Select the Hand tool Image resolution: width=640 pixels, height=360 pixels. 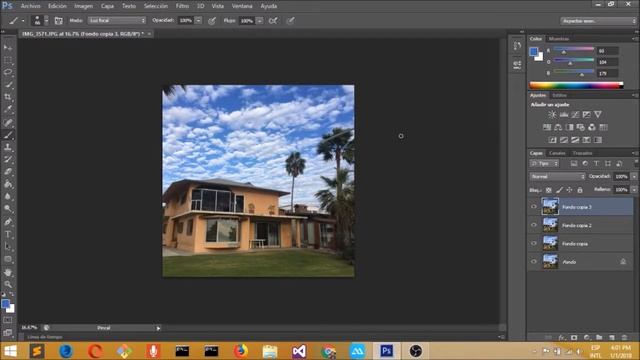pyautogui.click(x=8, y=272)
